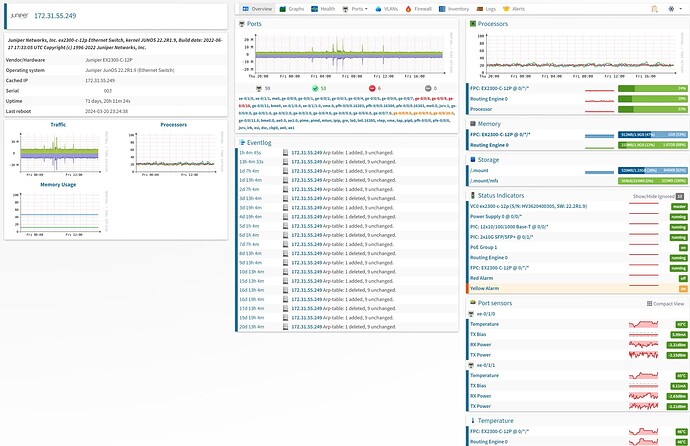This screenshot has height=446, width=690.
Task: Switch to the Graphs tab
Action: [292, 9]
